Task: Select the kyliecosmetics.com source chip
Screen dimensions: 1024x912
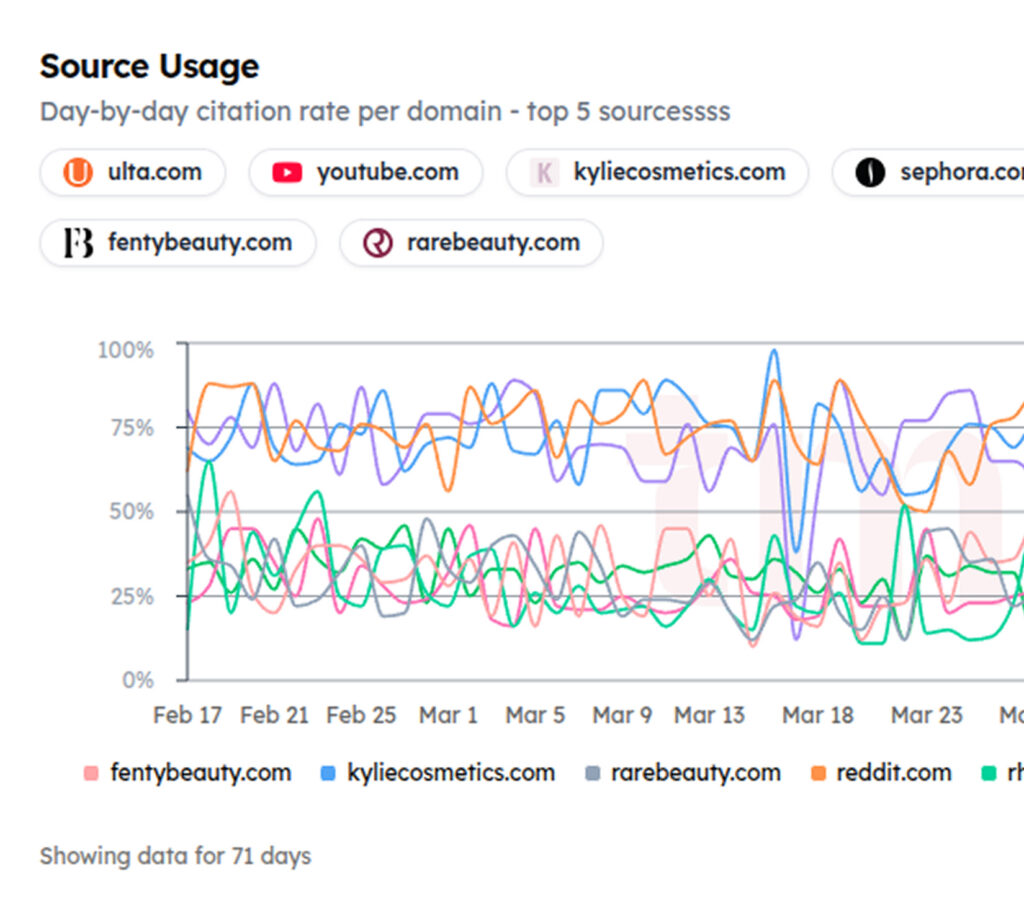Action: coord(657,172)
